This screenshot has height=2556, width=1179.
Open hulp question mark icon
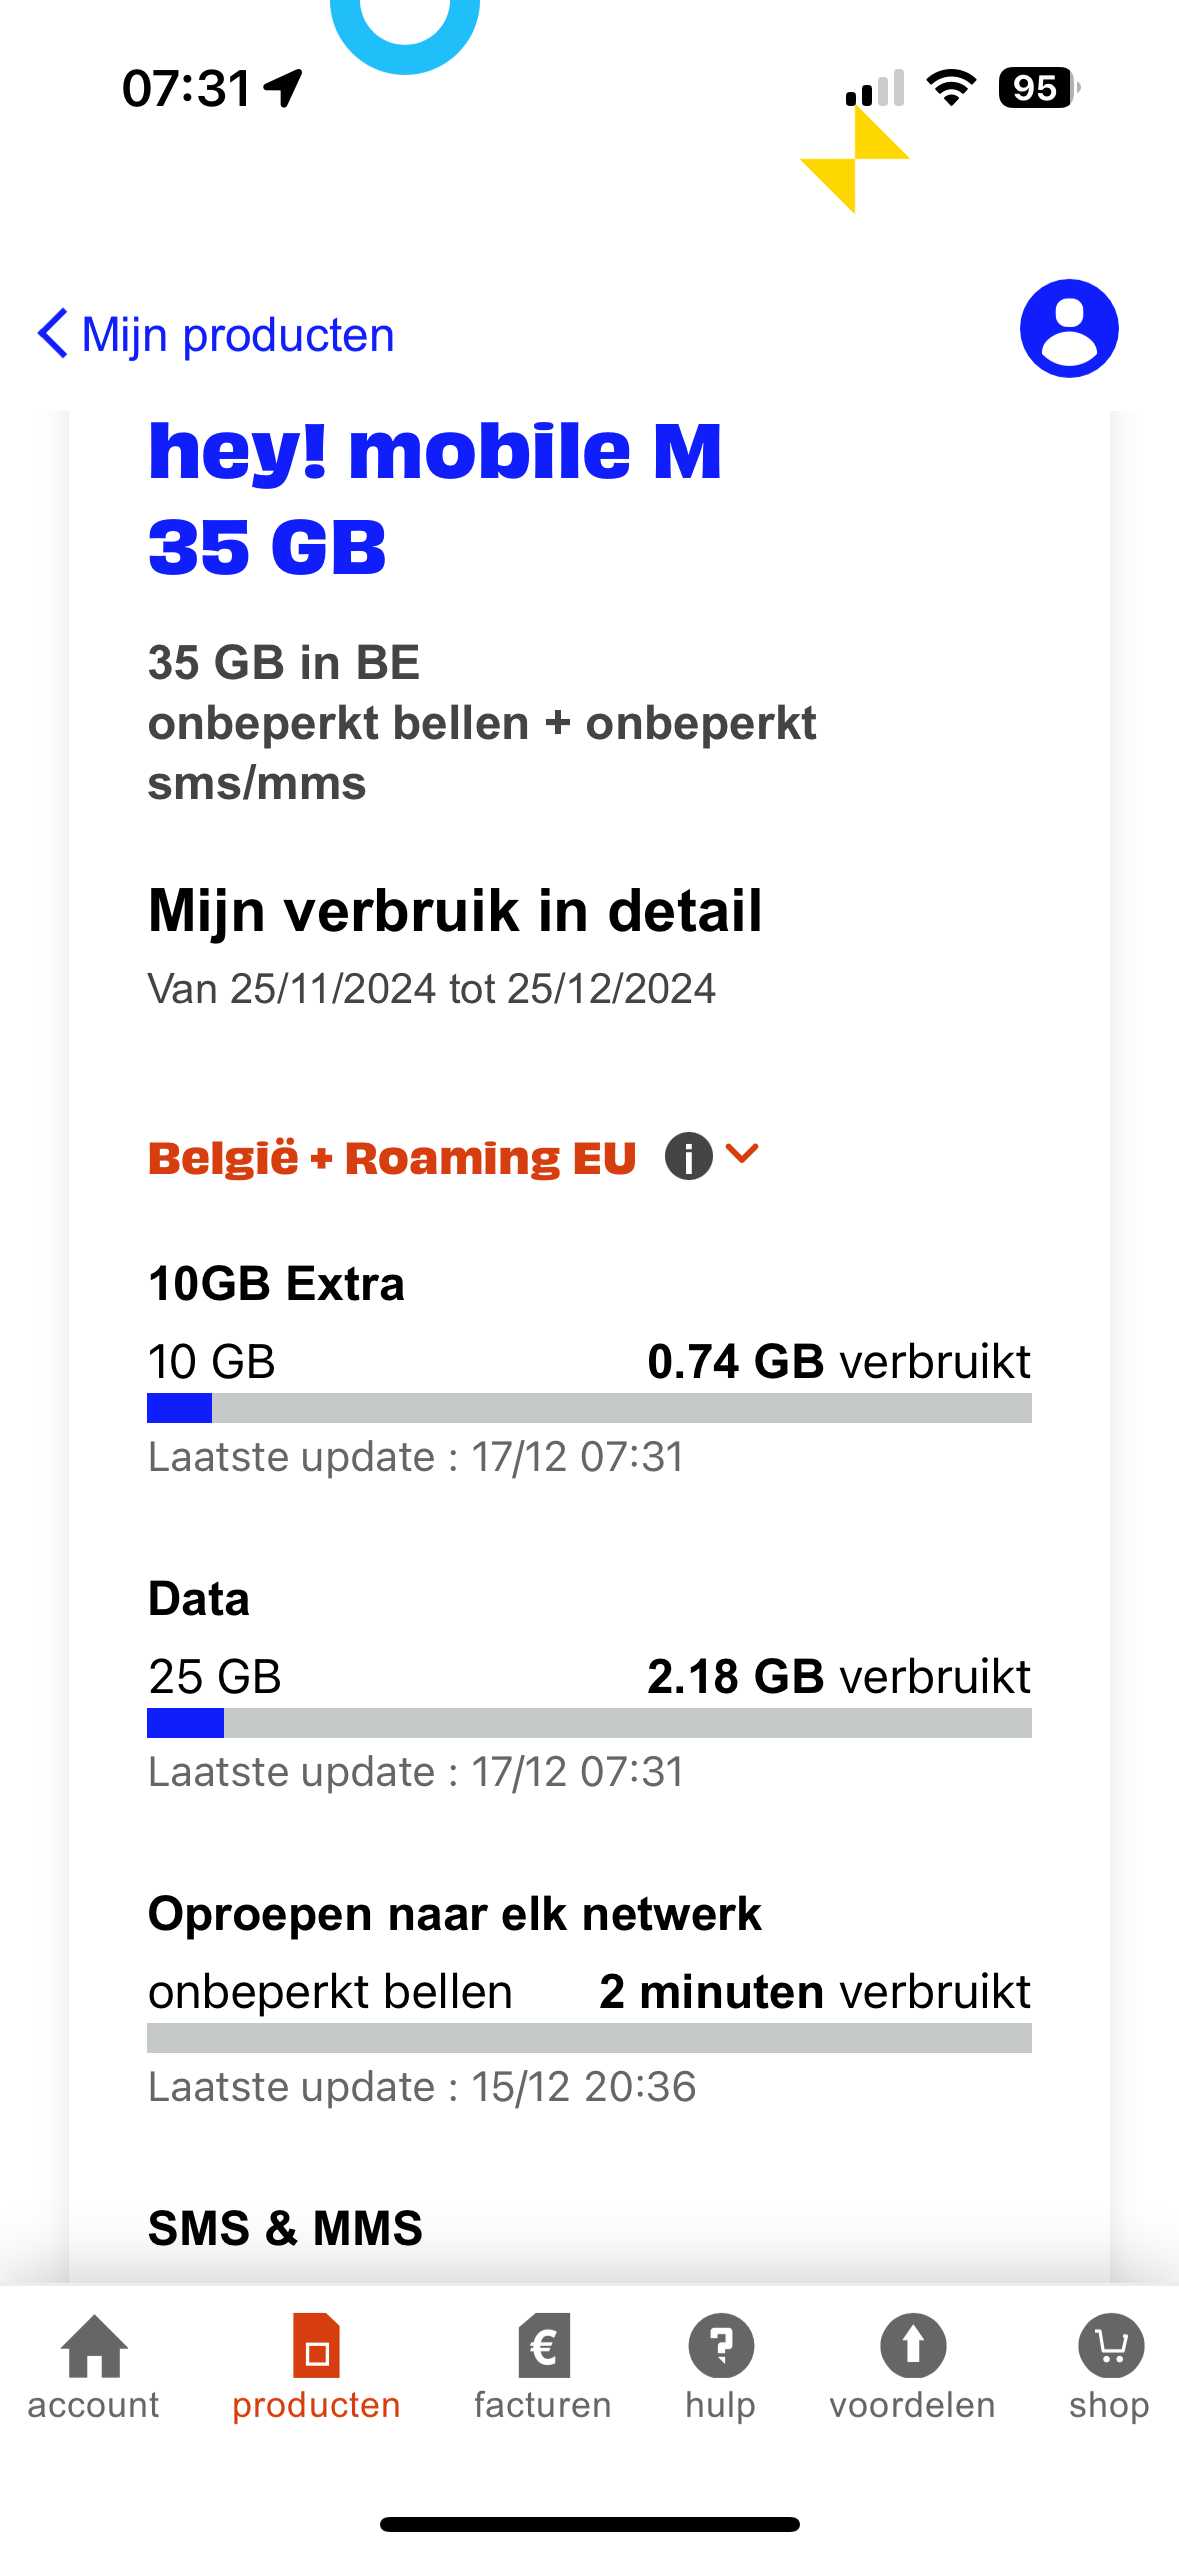tap(720, 2346)
